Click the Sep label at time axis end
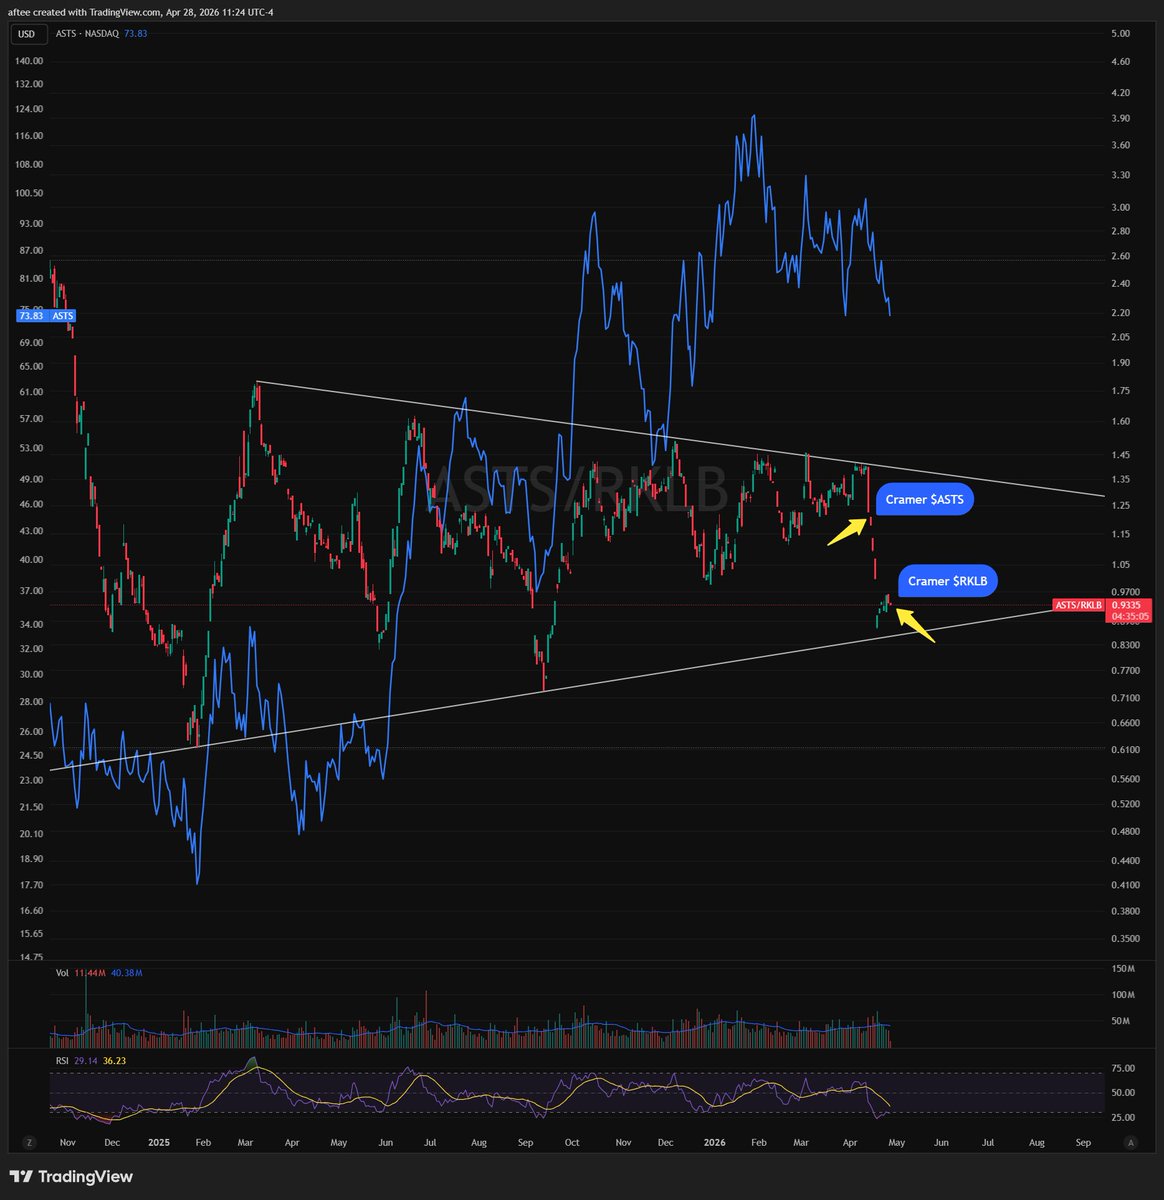Screen dimensions: 1164x1200 click(1083, 1142)
